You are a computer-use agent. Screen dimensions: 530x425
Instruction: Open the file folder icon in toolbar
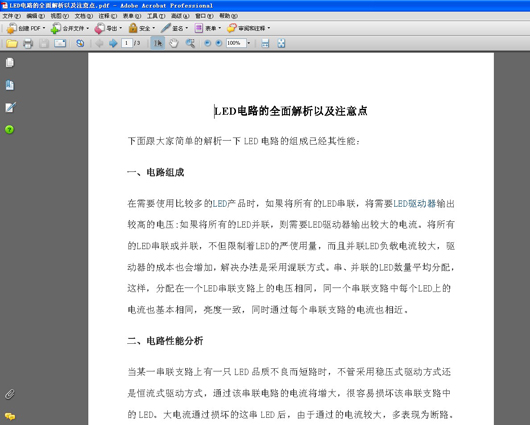tap(12, 43)
